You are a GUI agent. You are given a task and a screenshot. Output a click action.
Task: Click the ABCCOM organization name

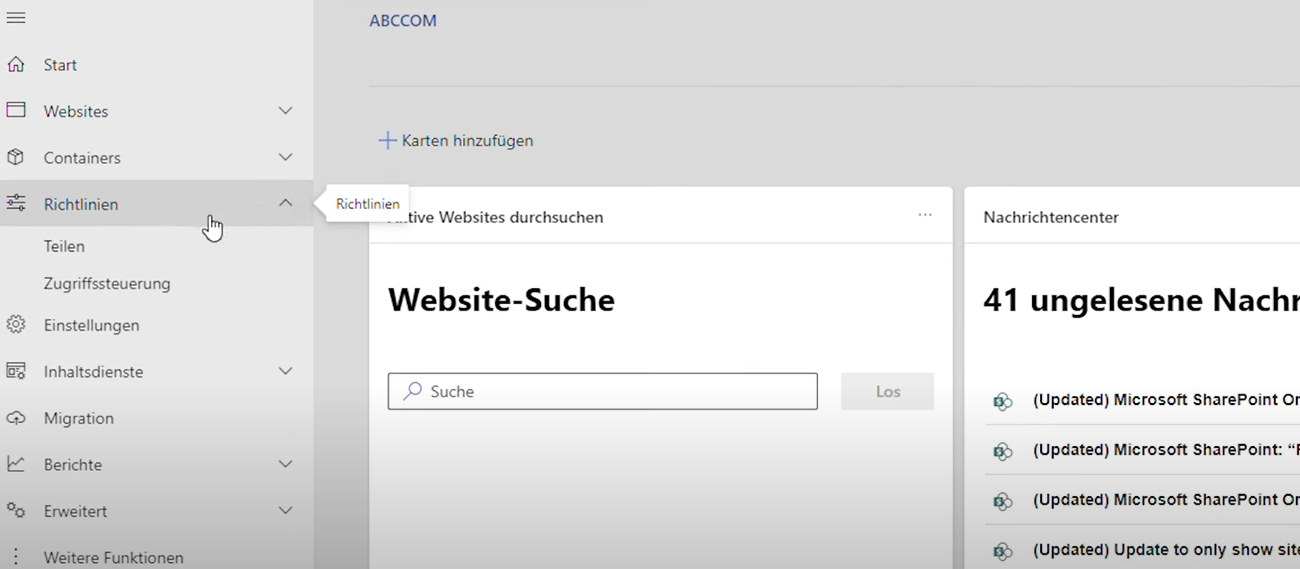tap(403, 21)
